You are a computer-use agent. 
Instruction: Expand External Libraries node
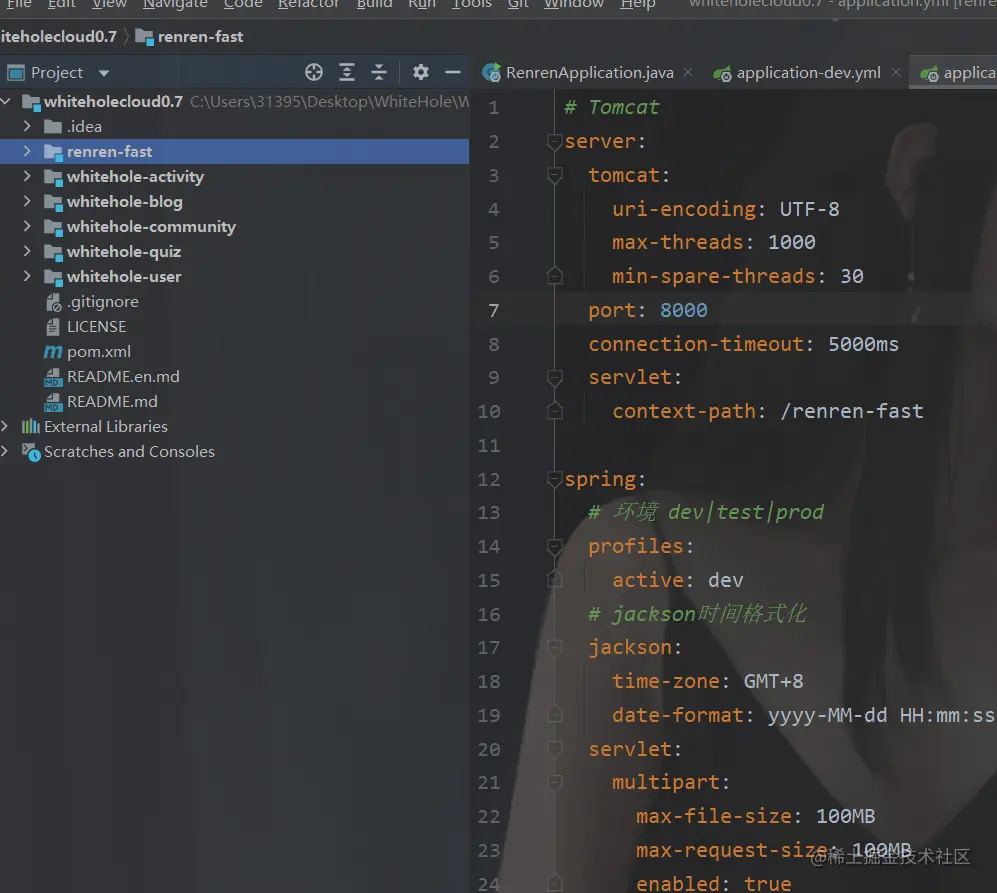coord(5,426)
